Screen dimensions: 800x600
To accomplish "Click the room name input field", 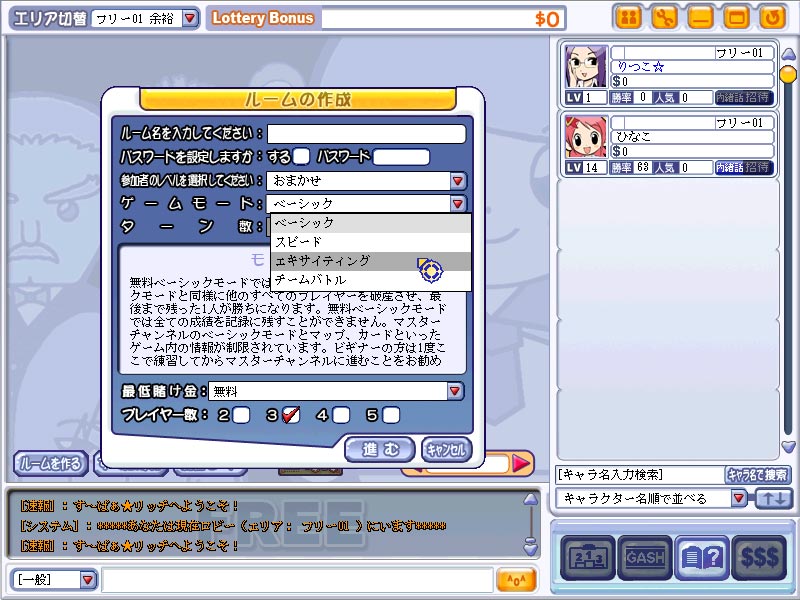I will [x=366, y=134].
